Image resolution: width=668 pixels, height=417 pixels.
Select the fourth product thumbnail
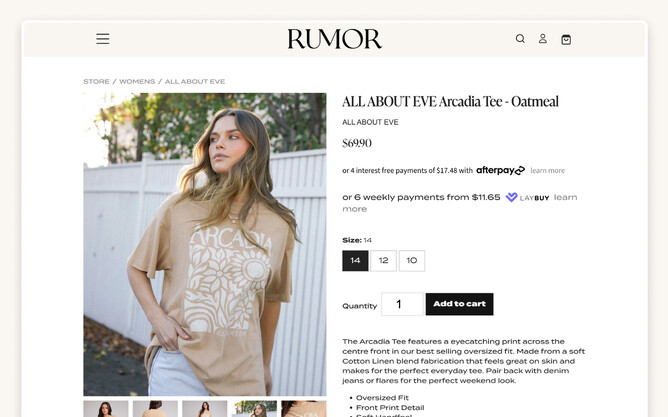[254, 408]
